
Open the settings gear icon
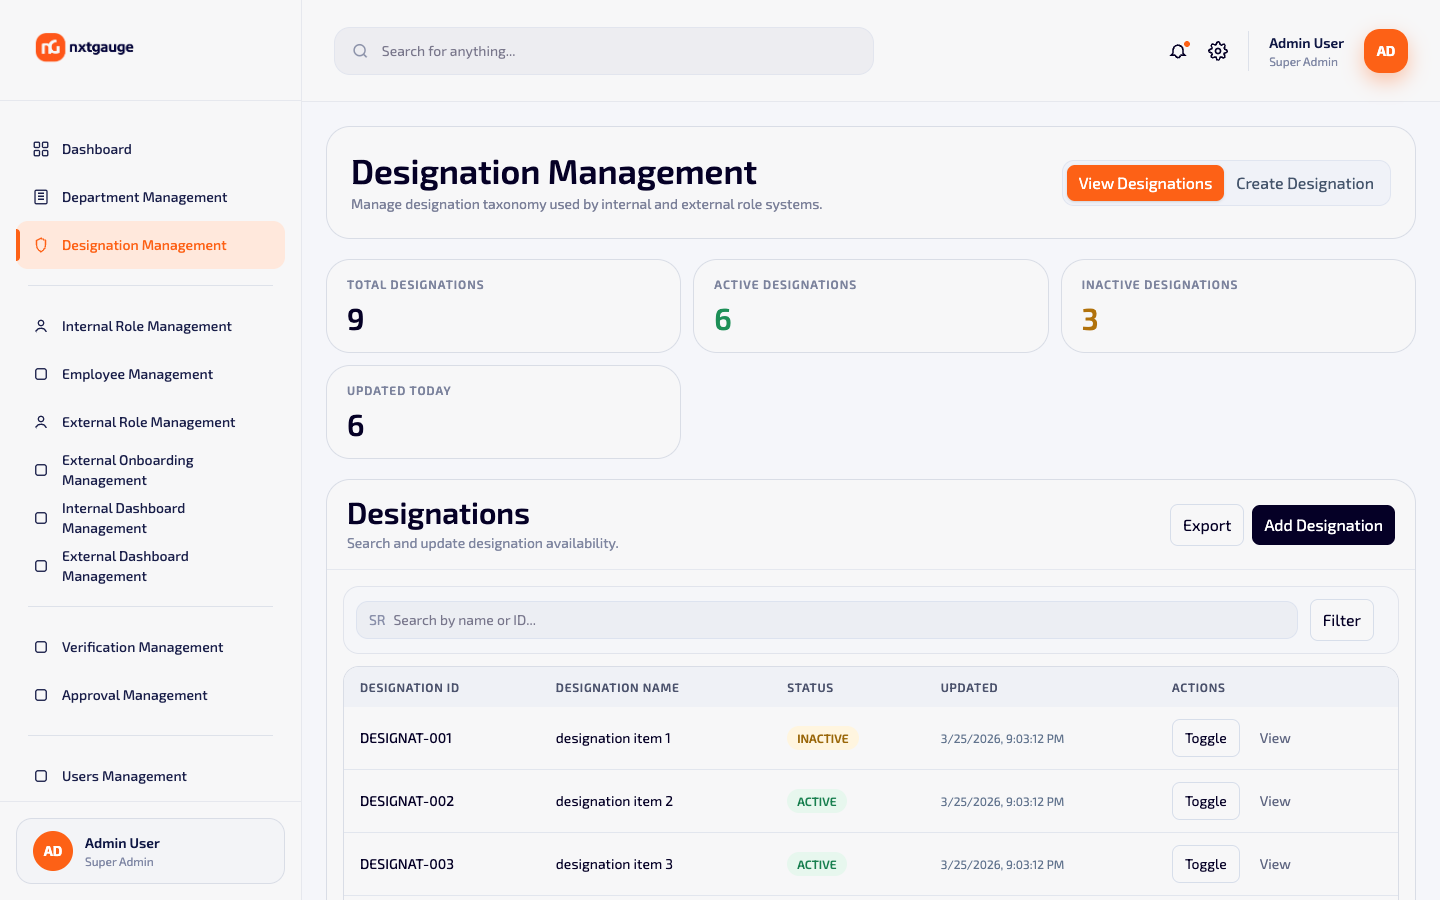(1218, 51)
